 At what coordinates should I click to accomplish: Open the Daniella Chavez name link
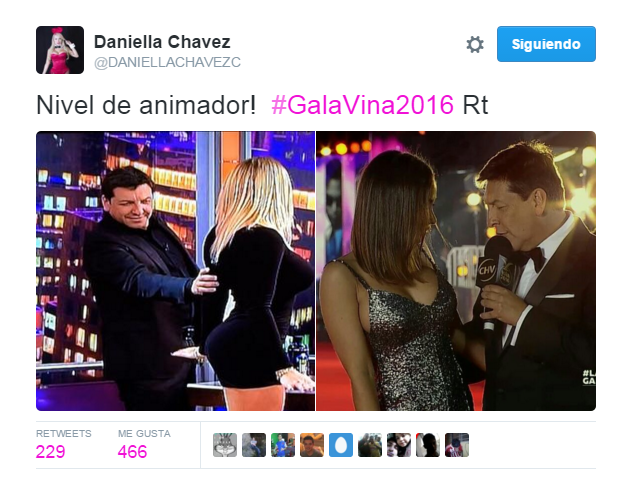(162, 41)
